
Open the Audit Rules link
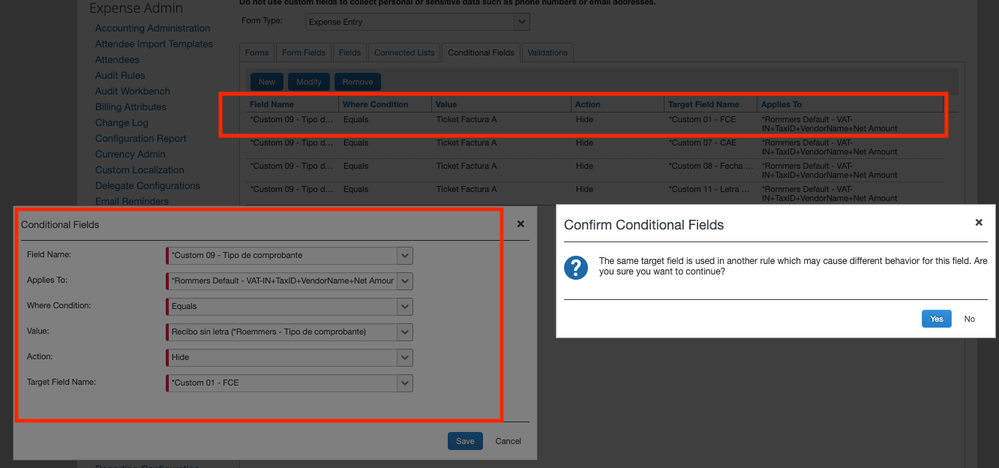120,75
